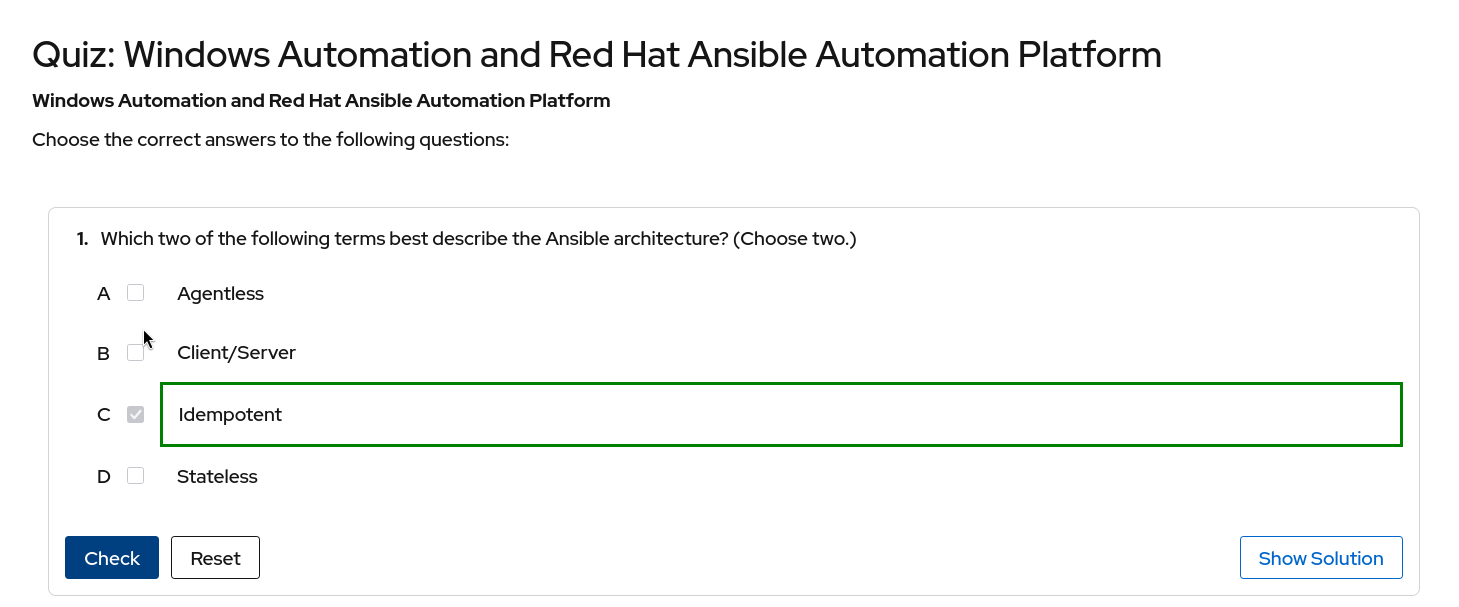This screenshot has height=607, width=1459.
Task: Click the option letter C
Action: tap(103, 415)
